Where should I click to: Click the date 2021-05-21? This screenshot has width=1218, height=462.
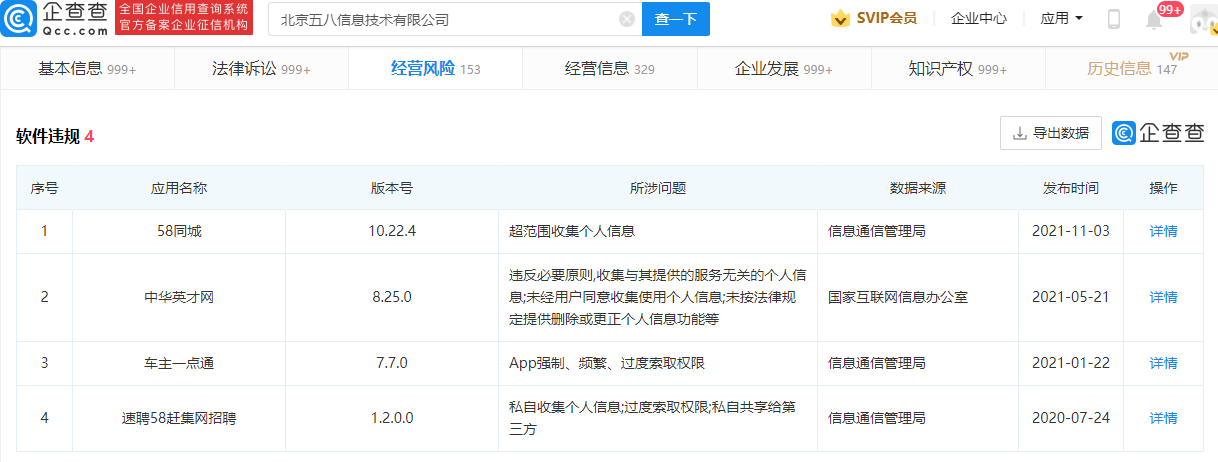click(1070, 297)
